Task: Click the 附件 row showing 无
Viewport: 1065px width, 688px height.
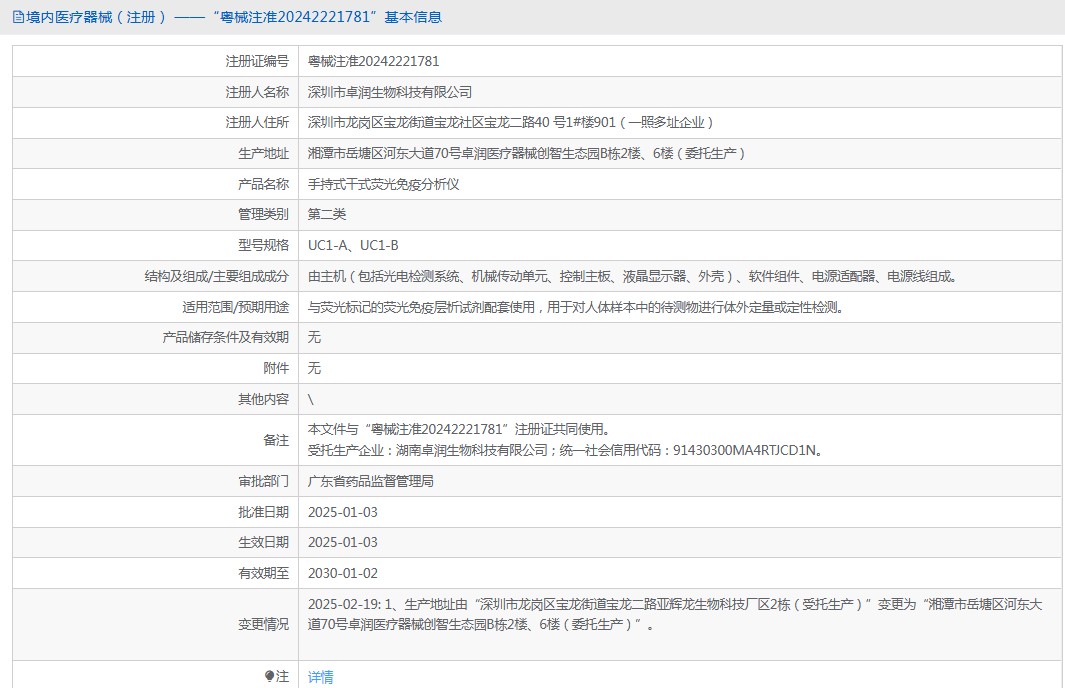Action: click(312, 368)
